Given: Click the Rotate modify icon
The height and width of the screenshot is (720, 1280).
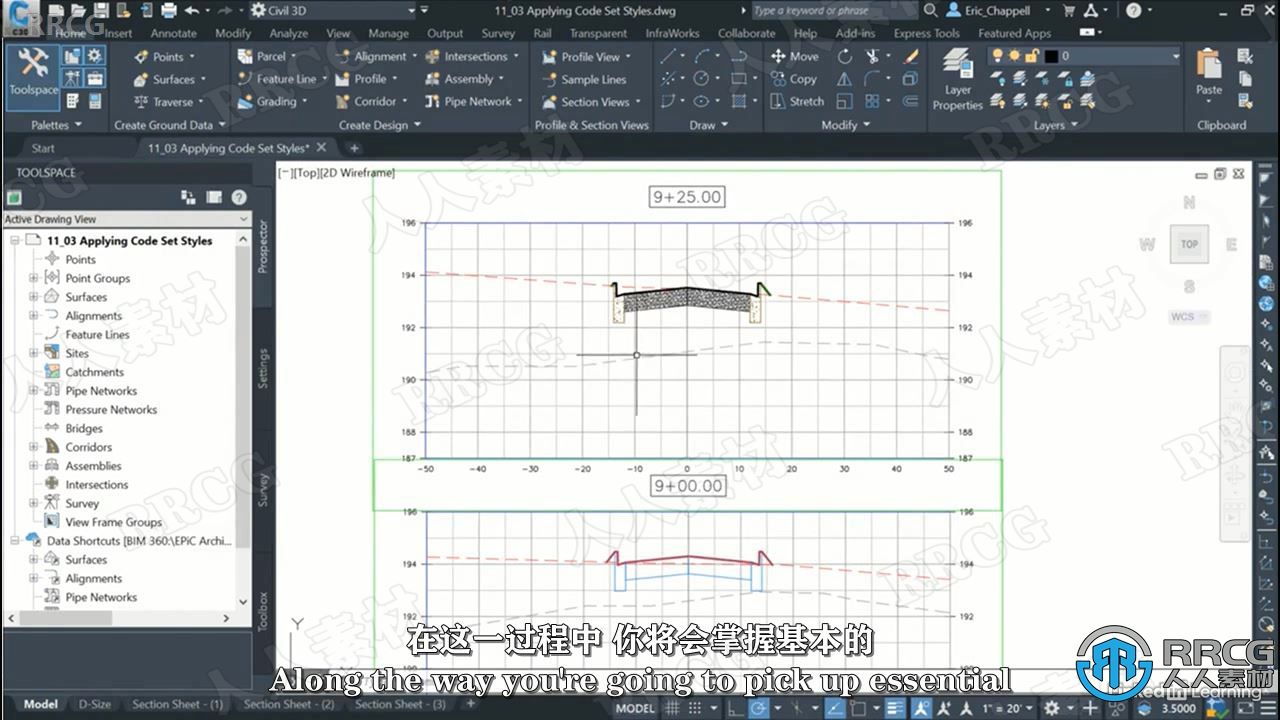Looking at the screenshot, I should [x=845, y=57].
